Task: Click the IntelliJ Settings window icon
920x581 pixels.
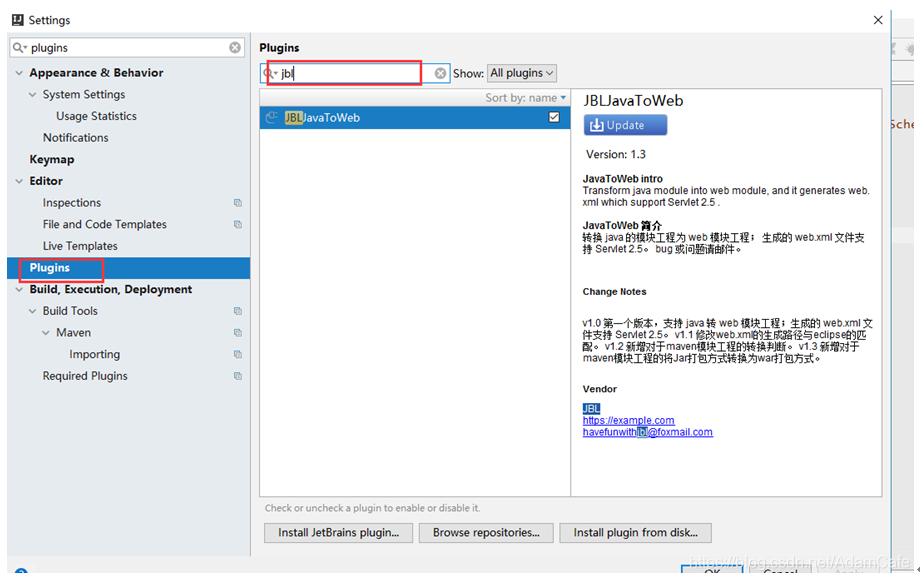Action: [x=18, y=20]
